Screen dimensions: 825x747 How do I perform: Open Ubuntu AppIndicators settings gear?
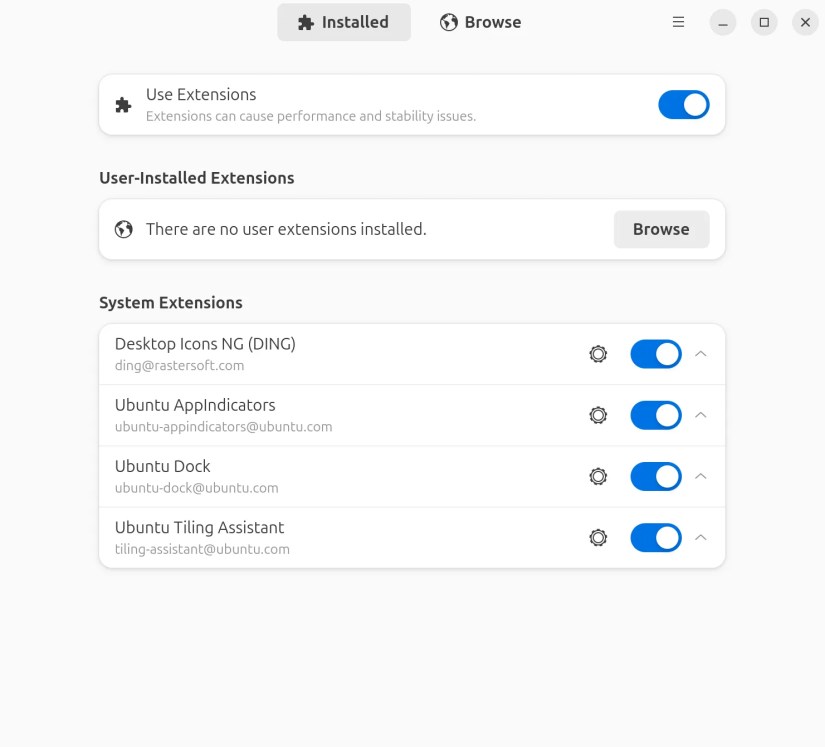click(x=598, y=415)
